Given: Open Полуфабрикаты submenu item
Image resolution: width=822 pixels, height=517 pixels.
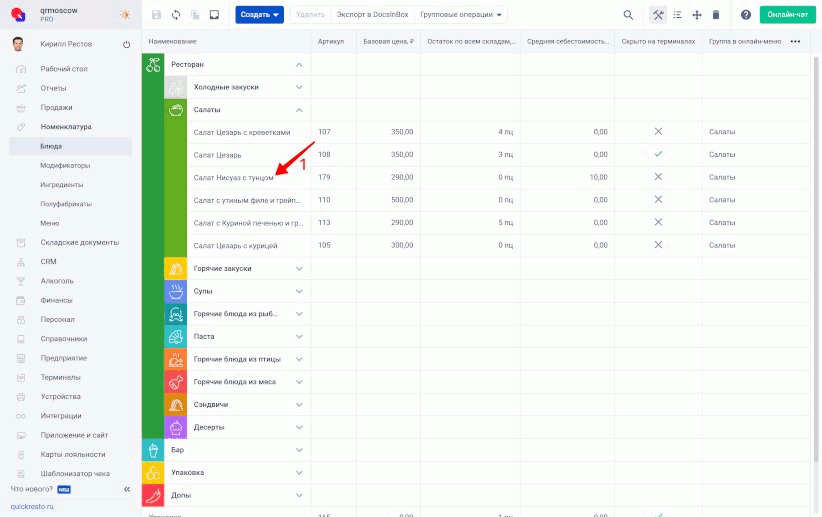Looking at the screenshot, I should 66,204.
